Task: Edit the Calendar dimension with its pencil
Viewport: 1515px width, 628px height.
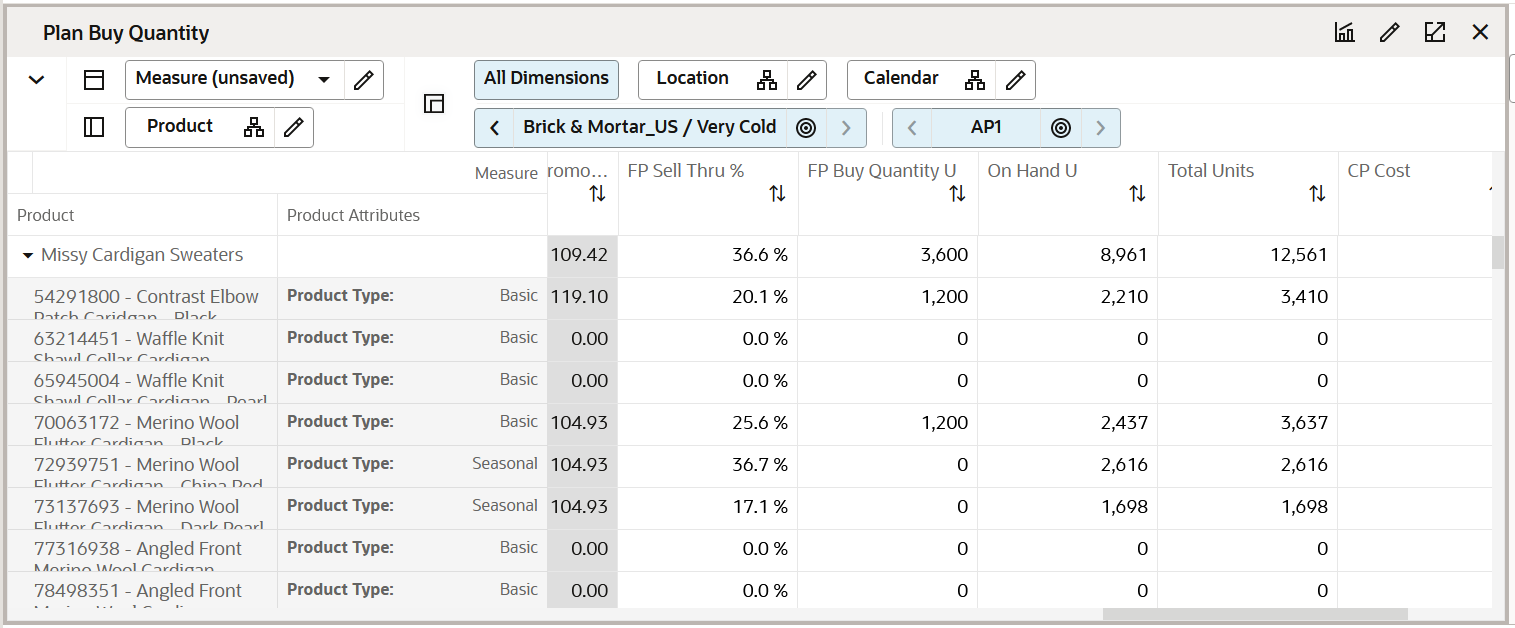Action: coord(1015,80)
